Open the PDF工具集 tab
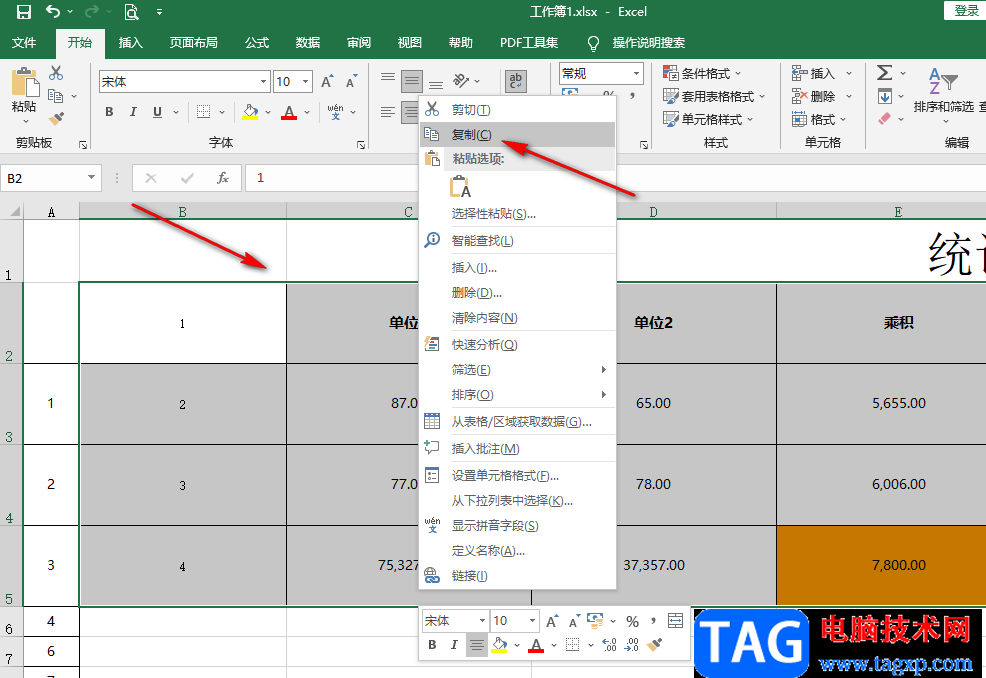The width and height of the screenshot is (986, 678). click(x=529, y=43)
